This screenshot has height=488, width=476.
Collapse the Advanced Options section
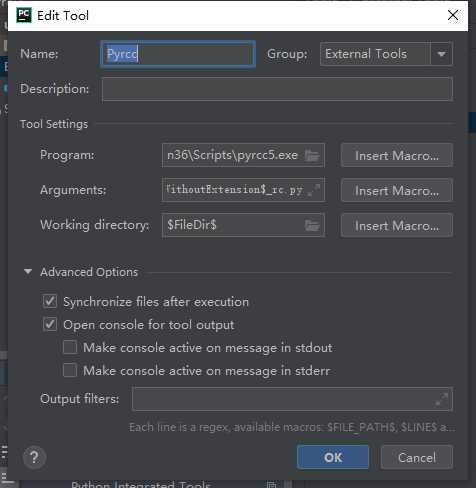pos(28,272)
